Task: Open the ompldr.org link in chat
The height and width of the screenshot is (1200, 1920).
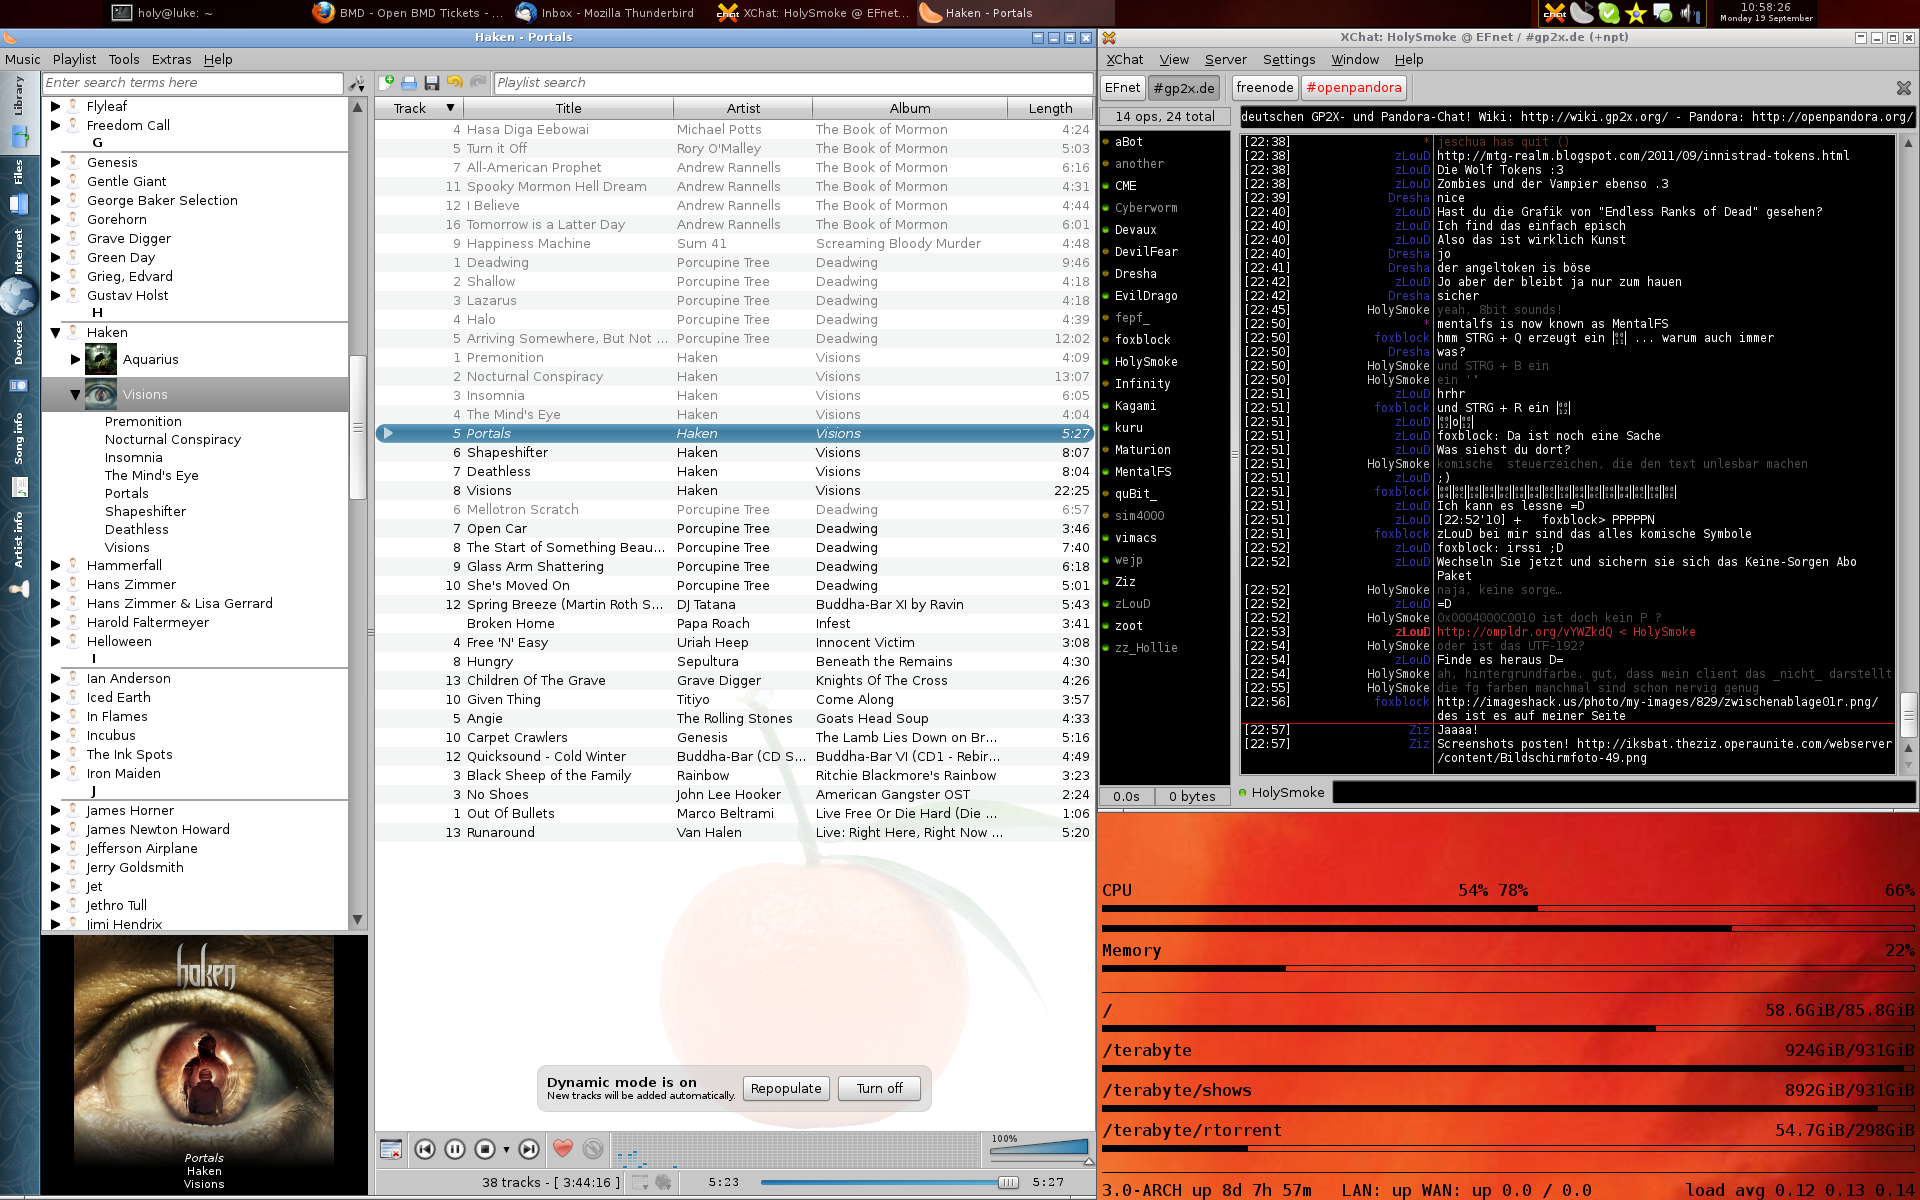Action: 1524,632
